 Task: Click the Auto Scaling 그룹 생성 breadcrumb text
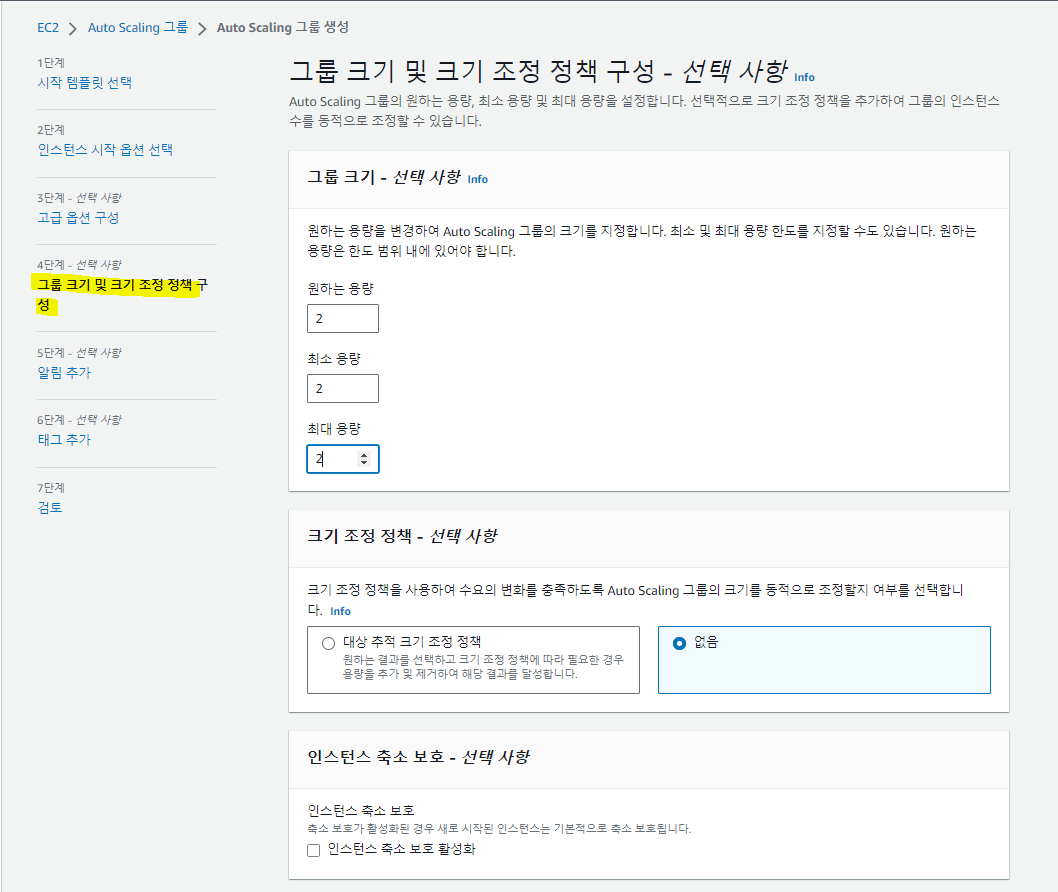pyautogui.click(x=283, y=28)
